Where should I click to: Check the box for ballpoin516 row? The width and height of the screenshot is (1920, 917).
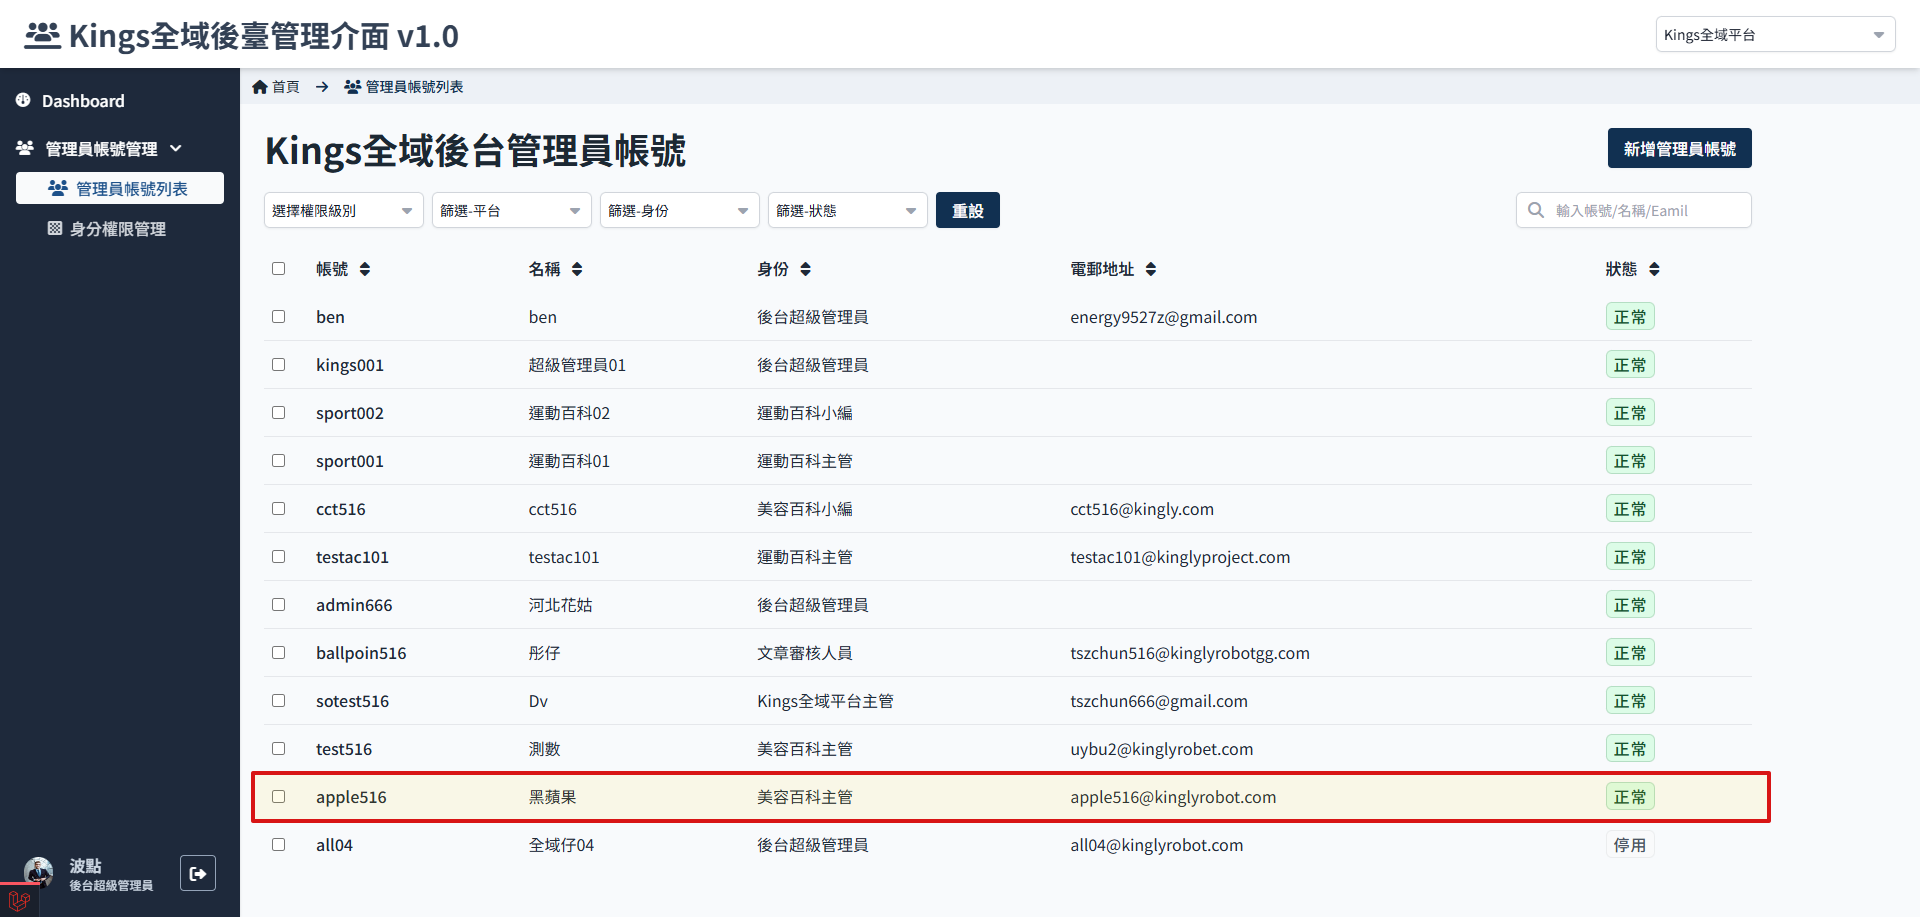click(279, 653)
